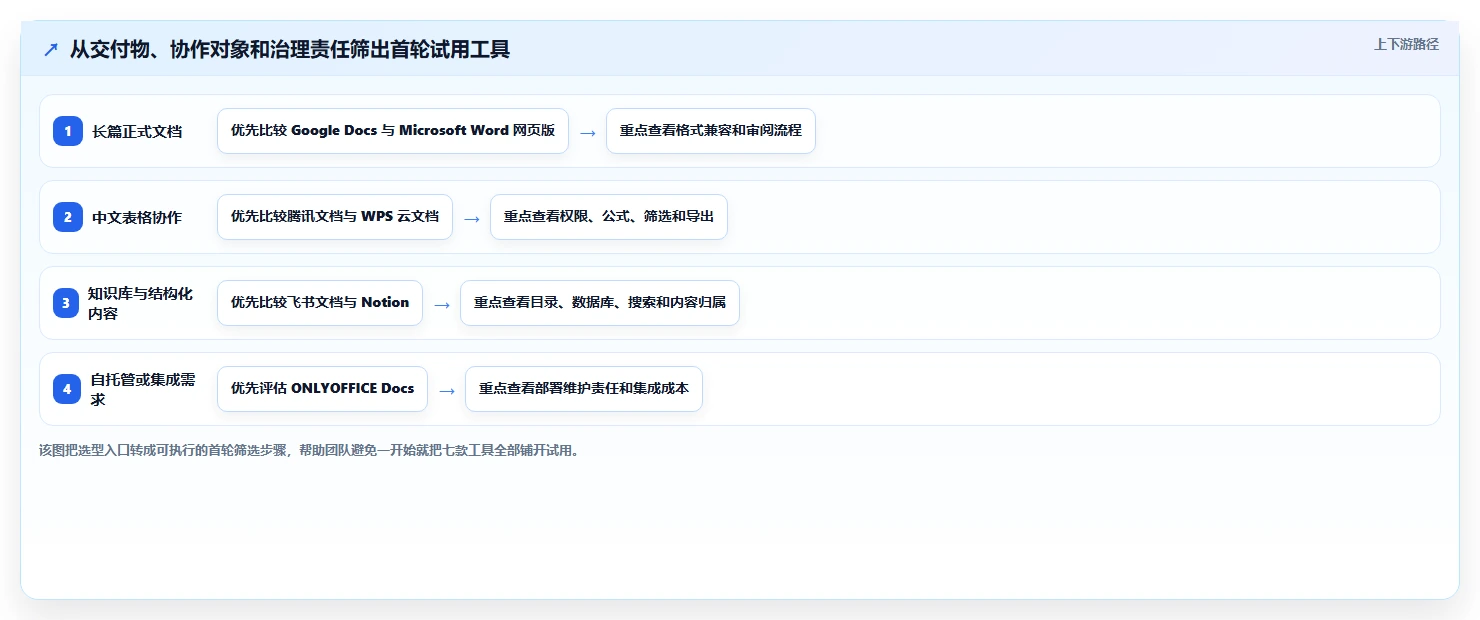Open the 重点查看目录、数据库、搜索和内容归属 box

point(600,303)
